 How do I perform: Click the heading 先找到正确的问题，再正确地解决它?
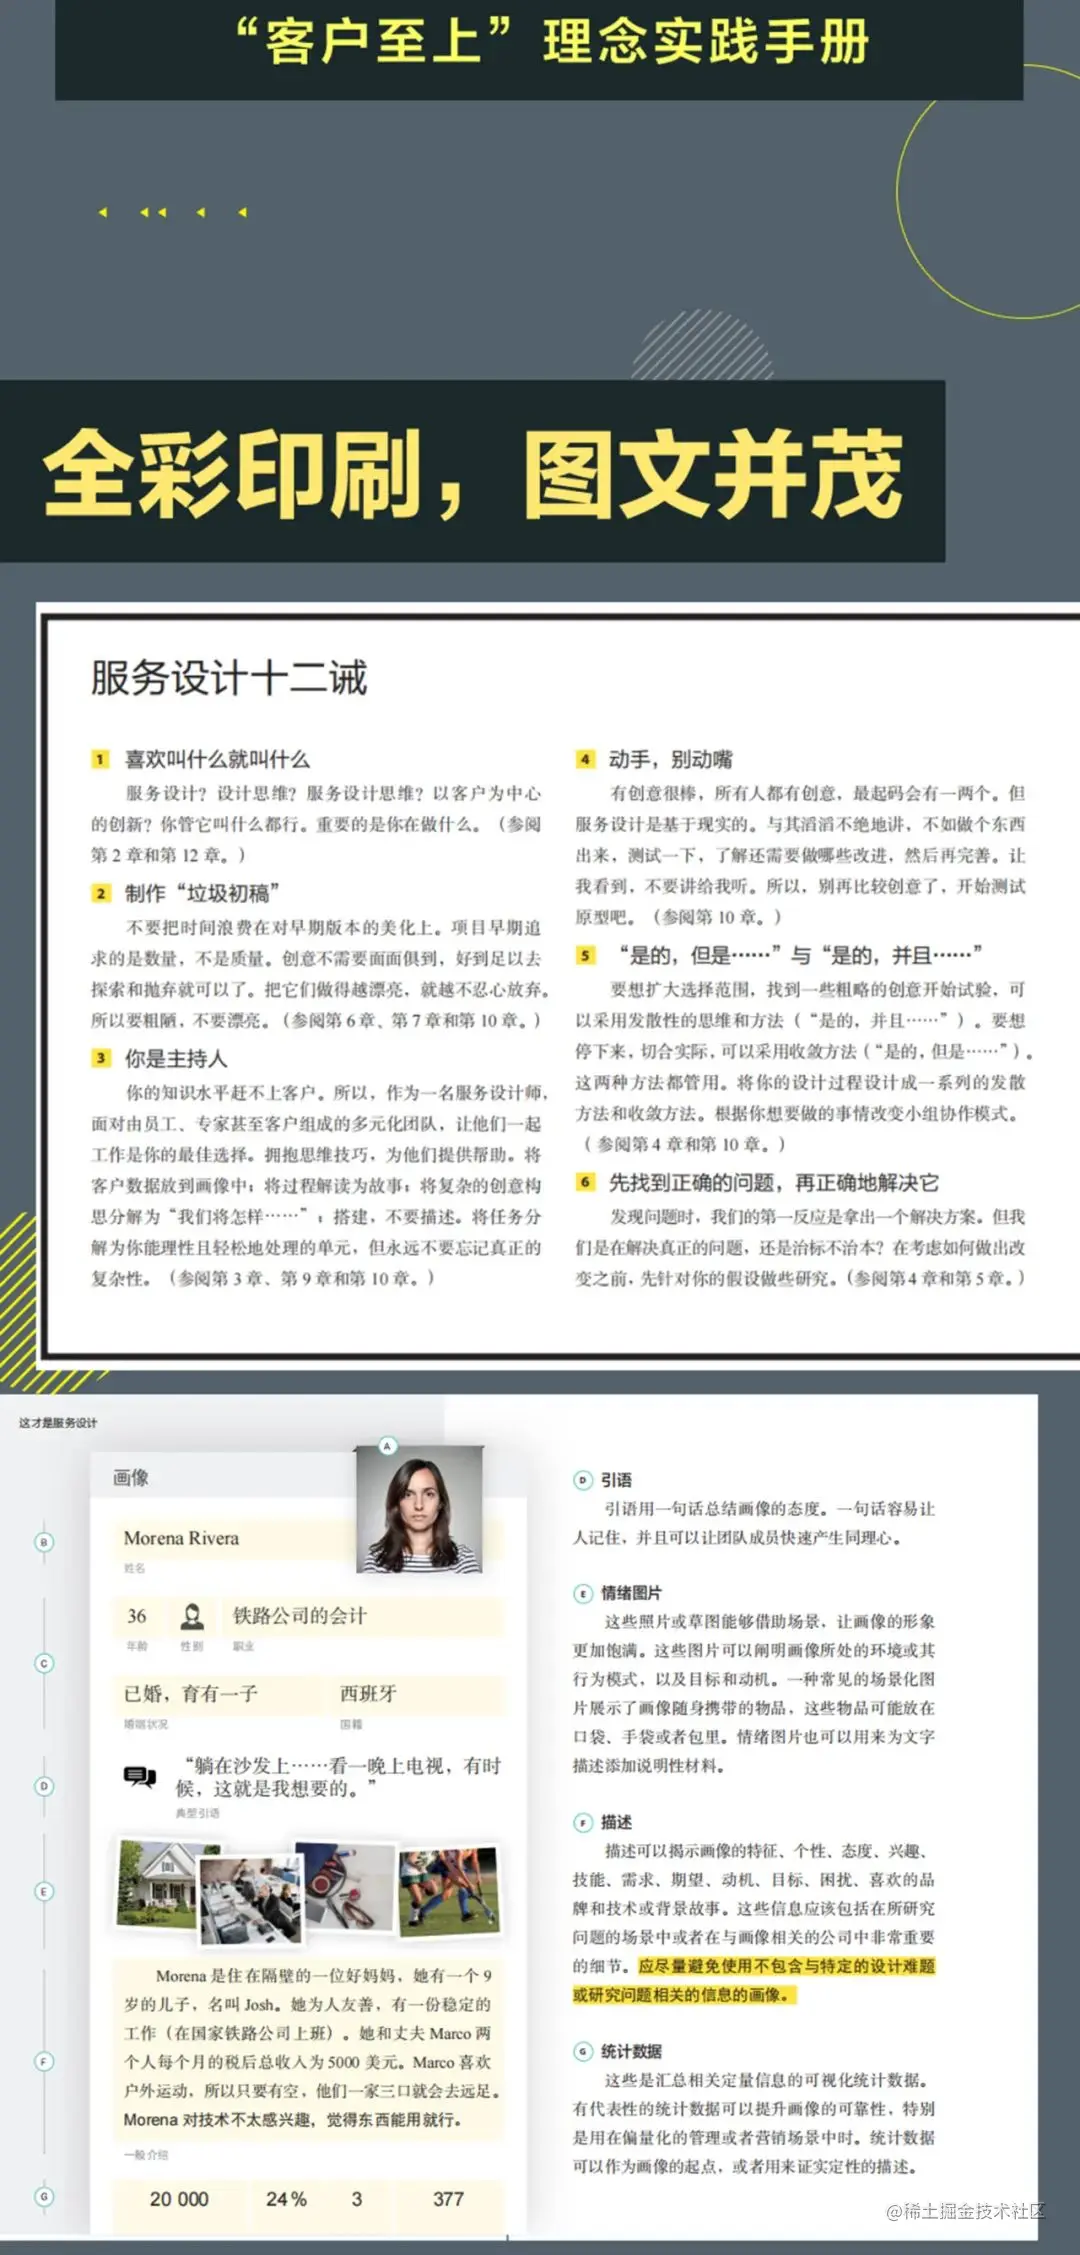(774, 1182)
